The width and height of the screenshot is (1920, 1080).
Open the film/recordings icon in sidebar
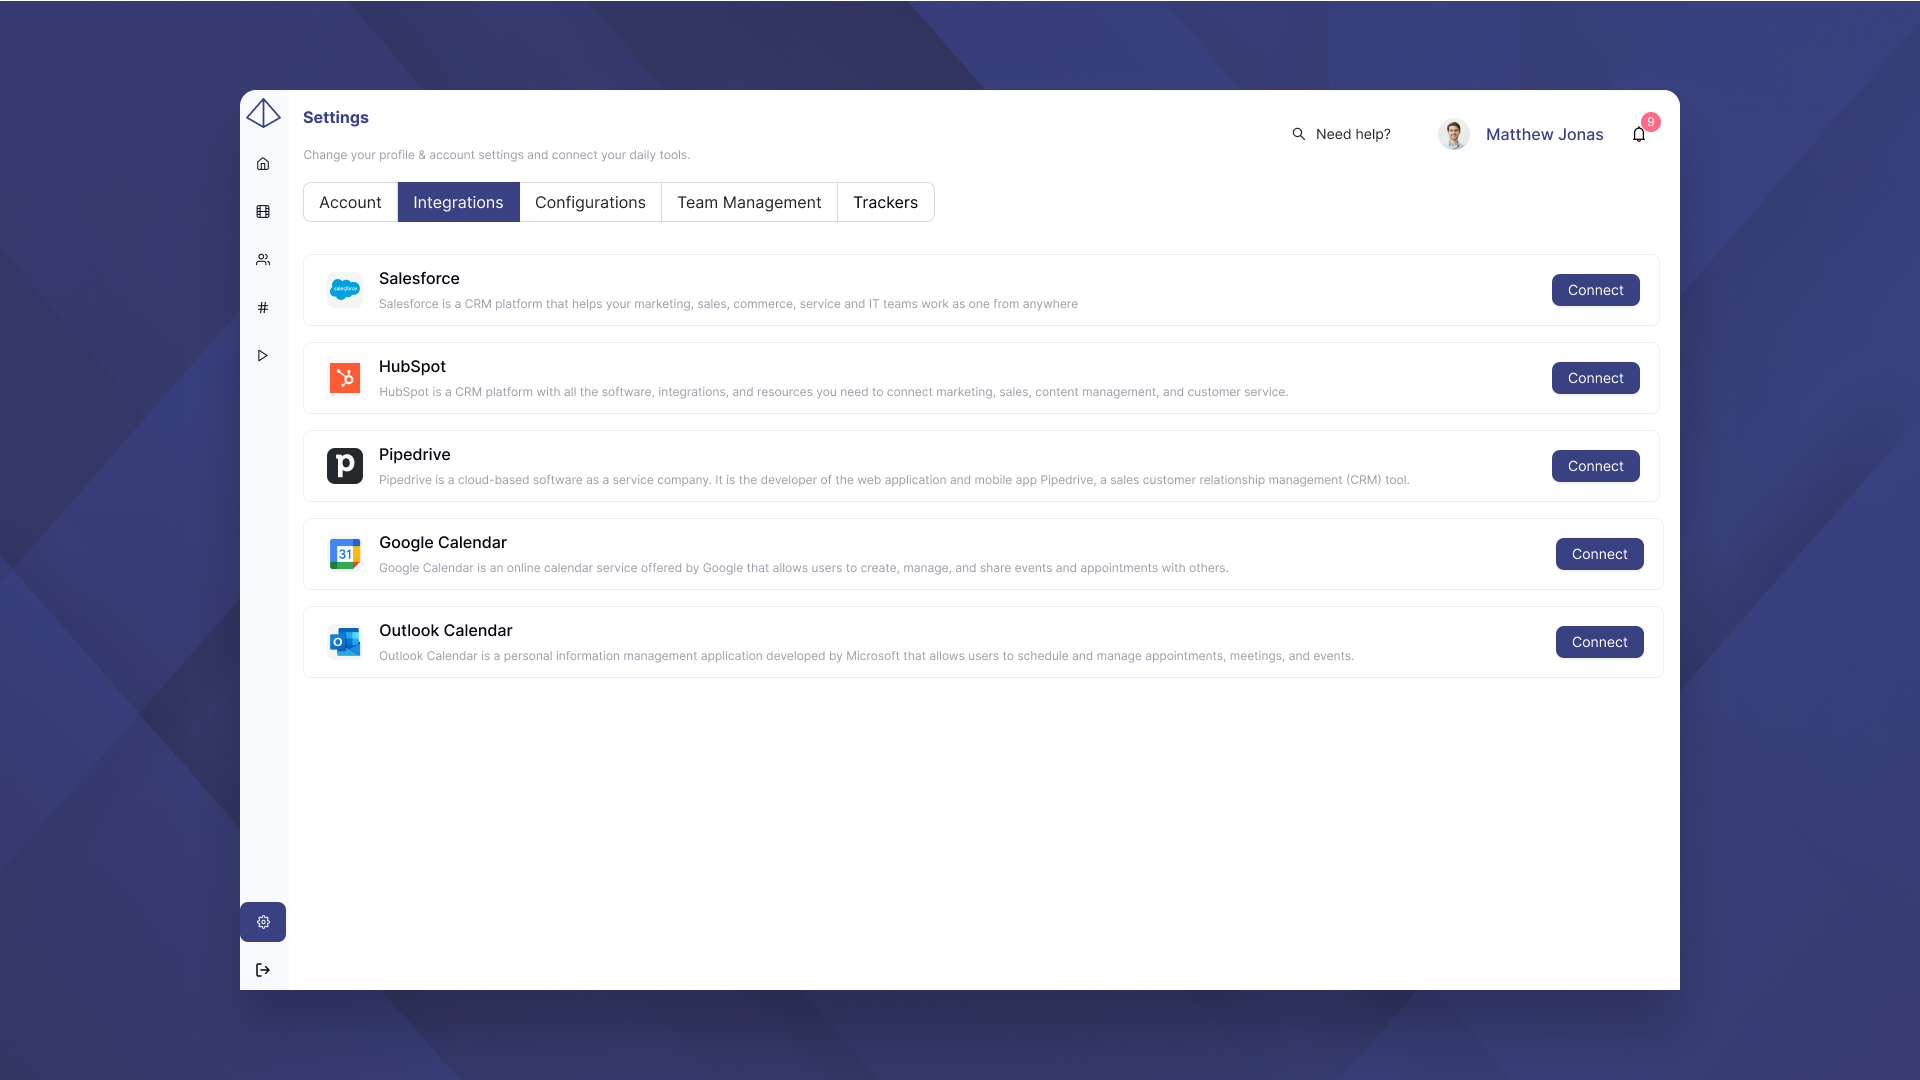pos(263,212)
